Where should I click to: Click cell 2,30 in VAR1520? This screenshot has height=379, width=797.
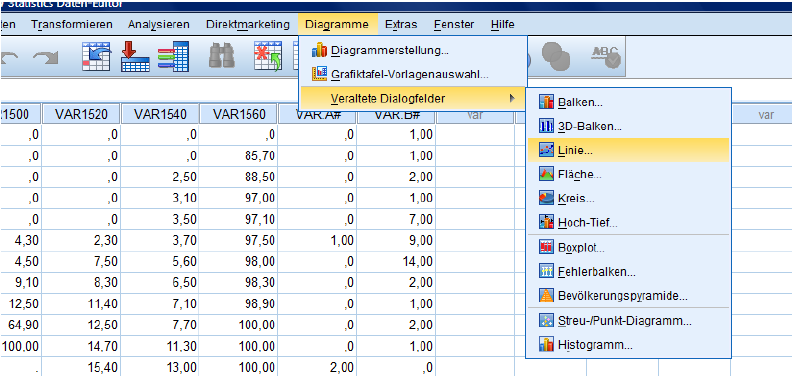[81, 240]
